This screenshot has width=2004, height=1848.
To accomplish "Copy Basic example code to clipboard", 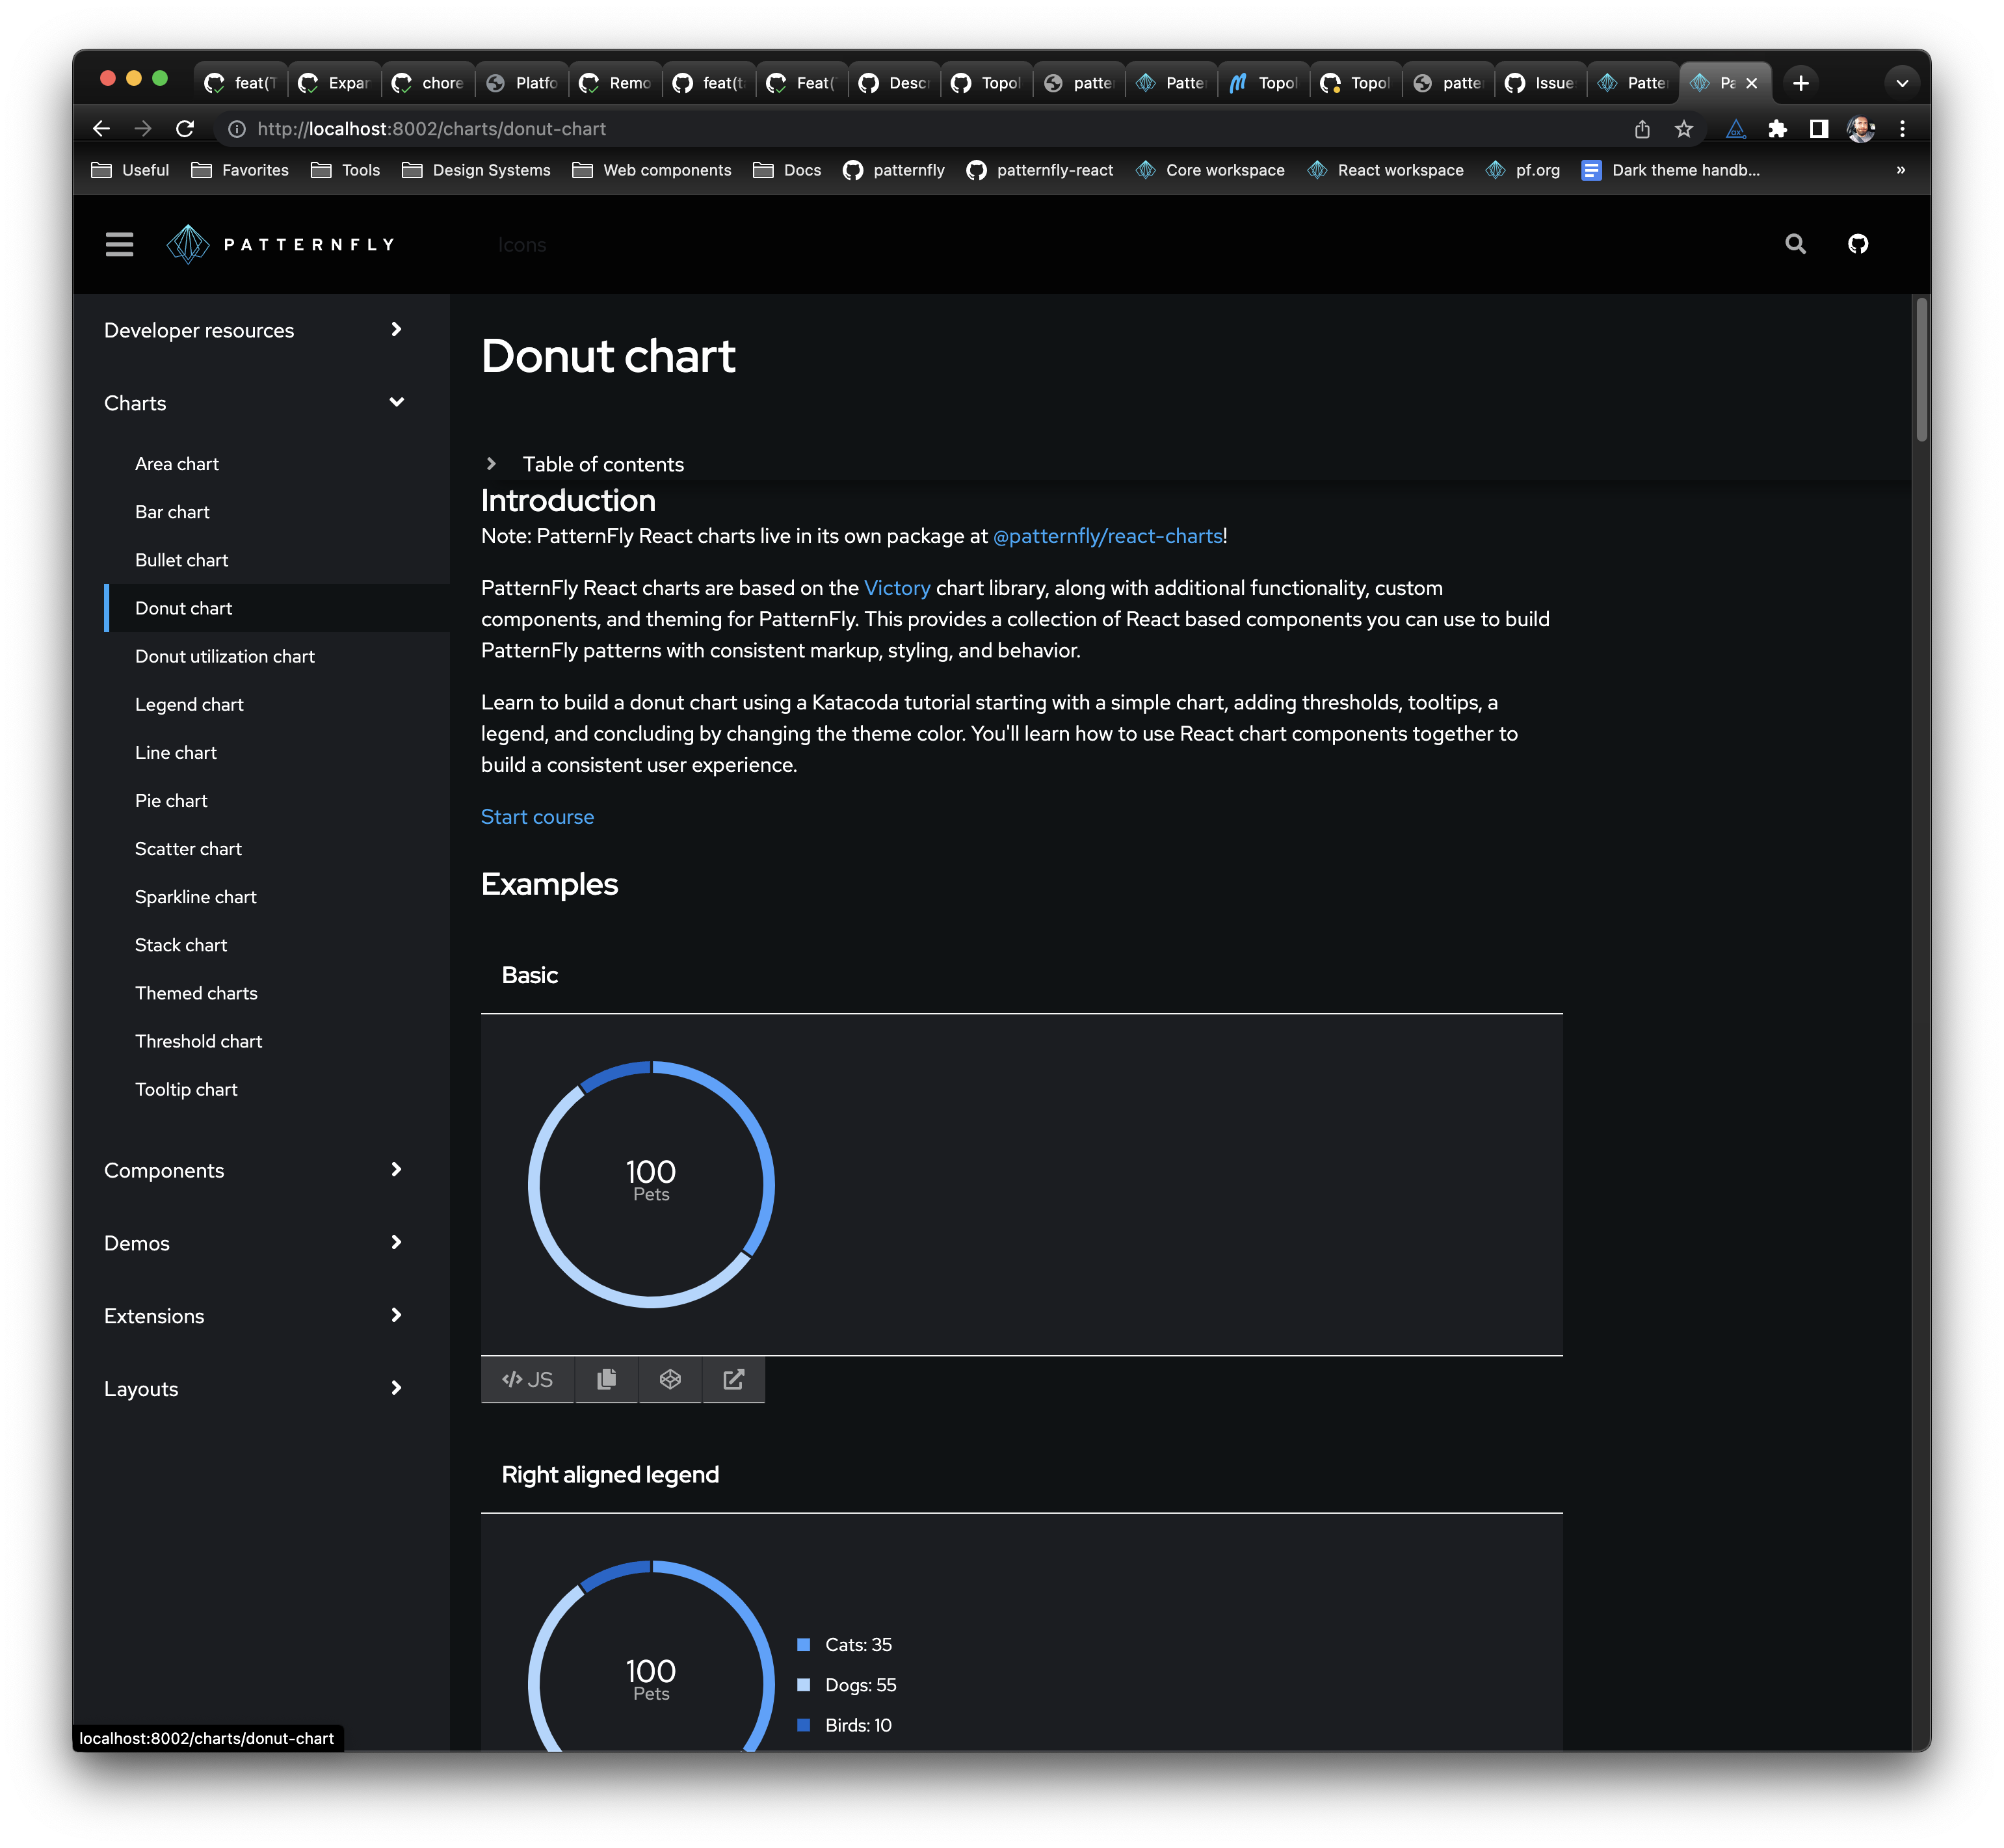I will (x=606, y=1379).
